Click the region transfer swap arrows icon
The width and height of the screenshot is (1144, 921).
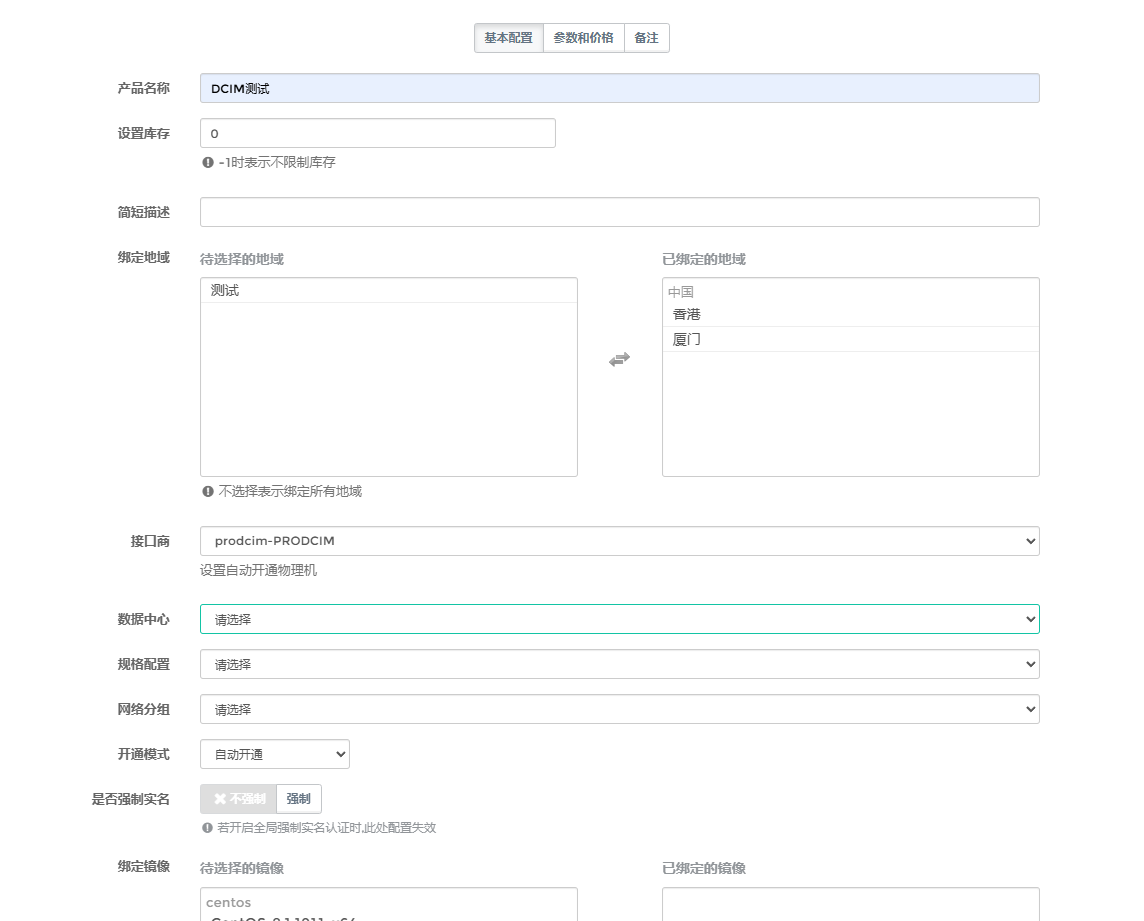click(619, 359)
